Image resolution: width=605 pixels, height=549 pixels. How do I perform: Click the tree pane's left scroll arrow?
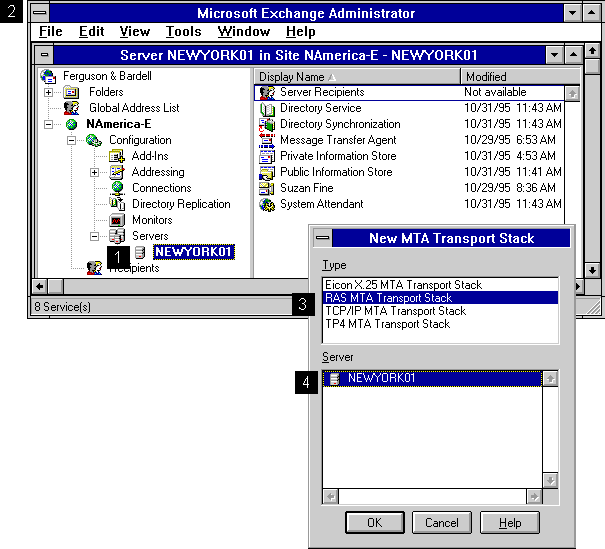pyautogui.click(x=40, y=287)
